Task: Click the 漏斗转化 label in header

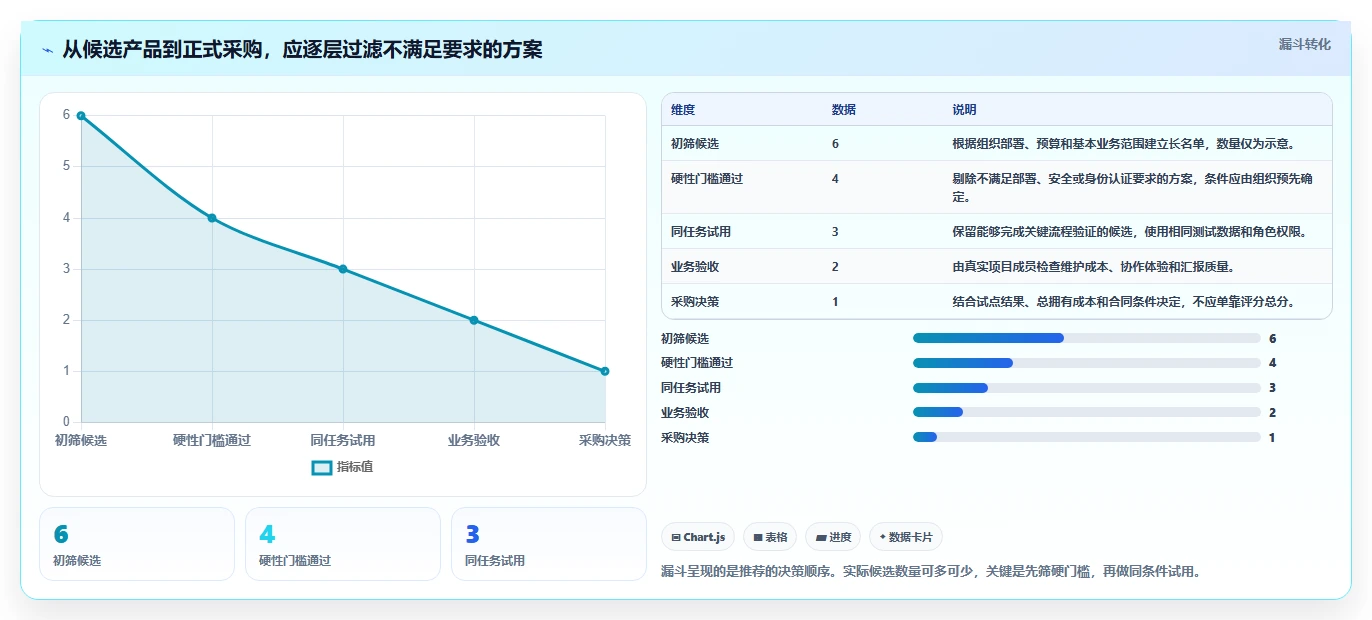Action: point(1305,44)
